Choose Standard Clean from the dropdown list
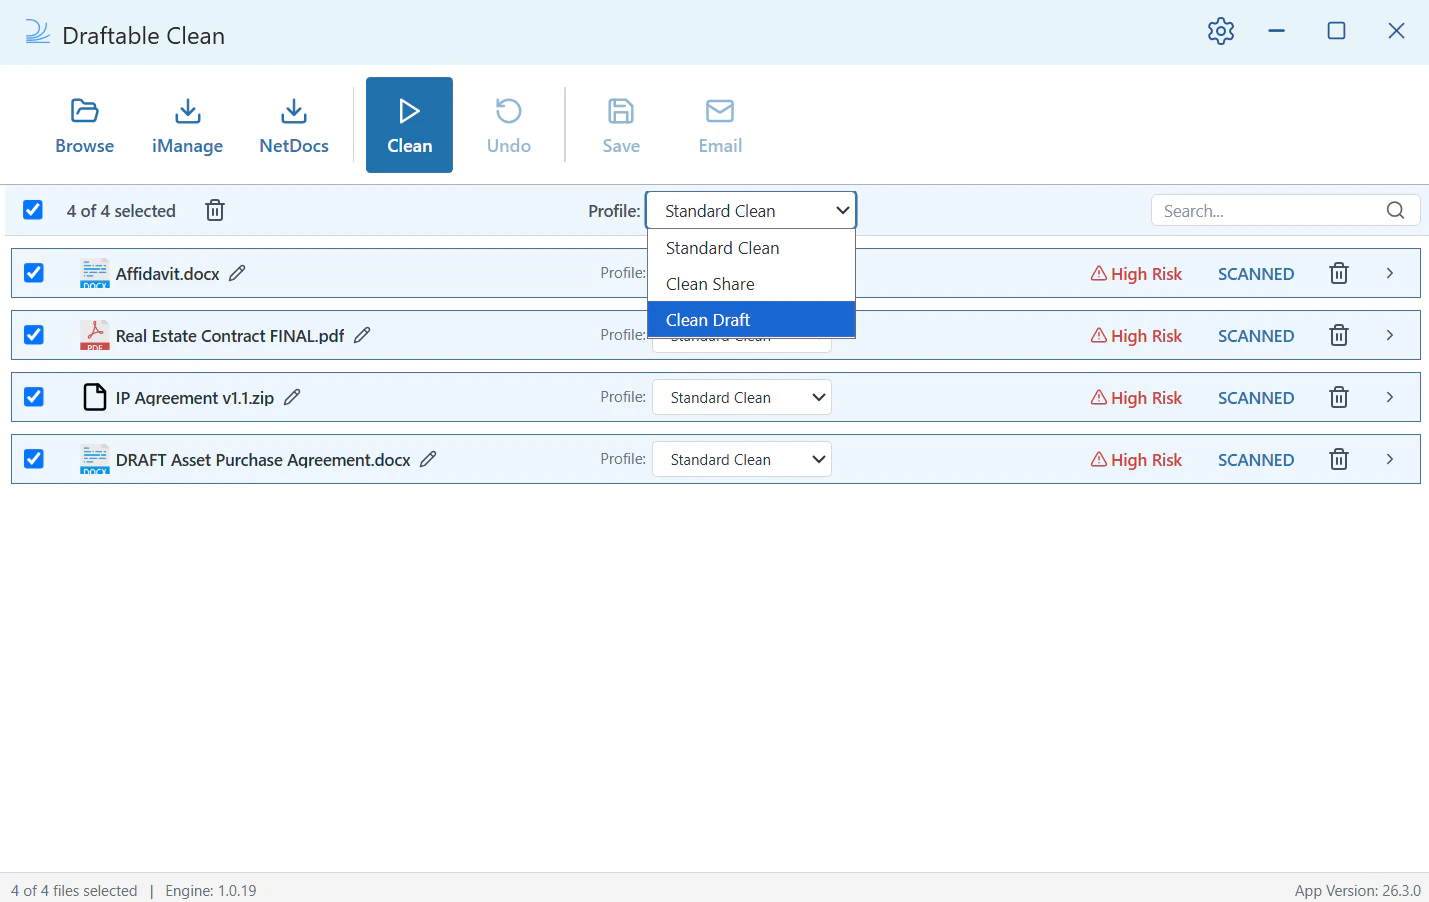The height and width of the screenshot is (902, 1429). coord(751,248)
